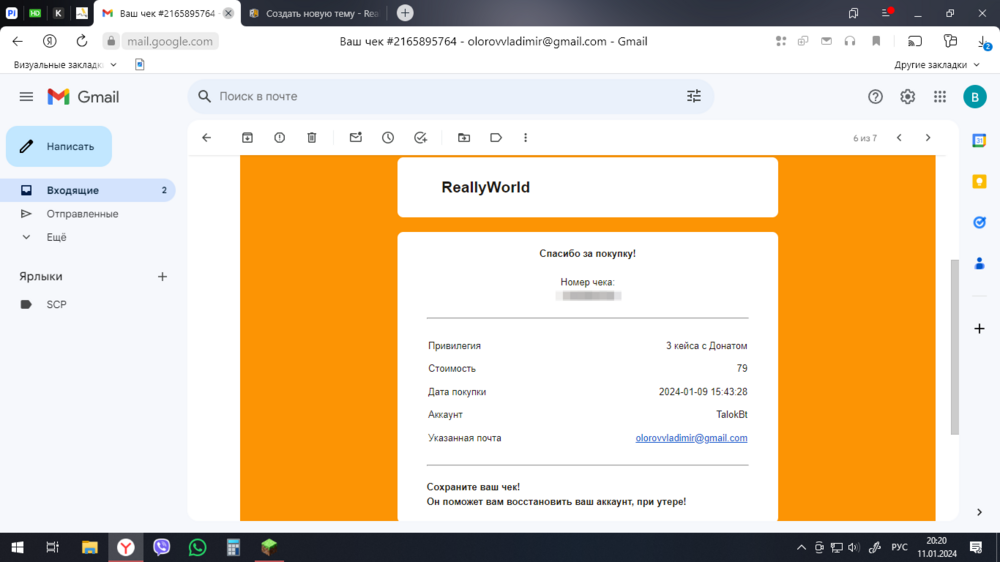Open Google Keep side panel
Image resolution: width=1000 pixels, height=562 pixels.
pyautogui.click(x=980, y=182)
